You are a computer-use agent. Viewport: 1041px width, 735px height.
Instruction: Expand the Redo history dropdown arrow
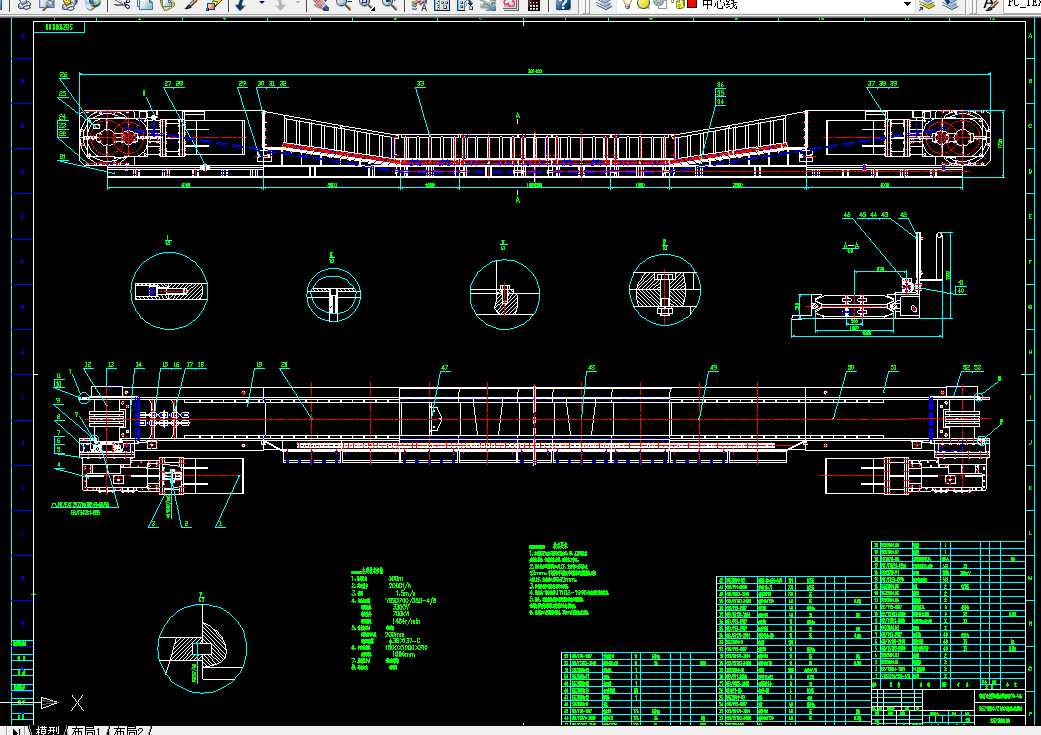tap(297, 4)
